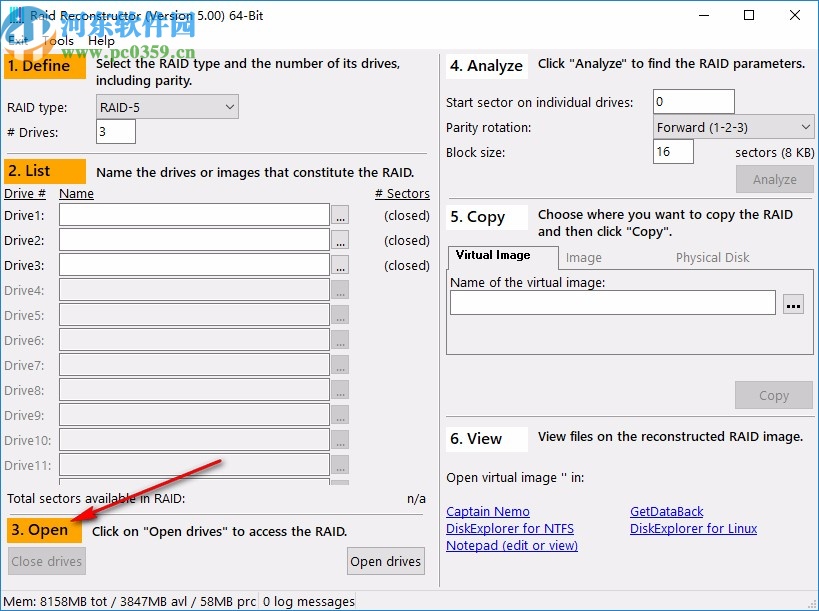Click the 1. Define step label
Screen dimensions: 819x611
[x=45, y=66]
